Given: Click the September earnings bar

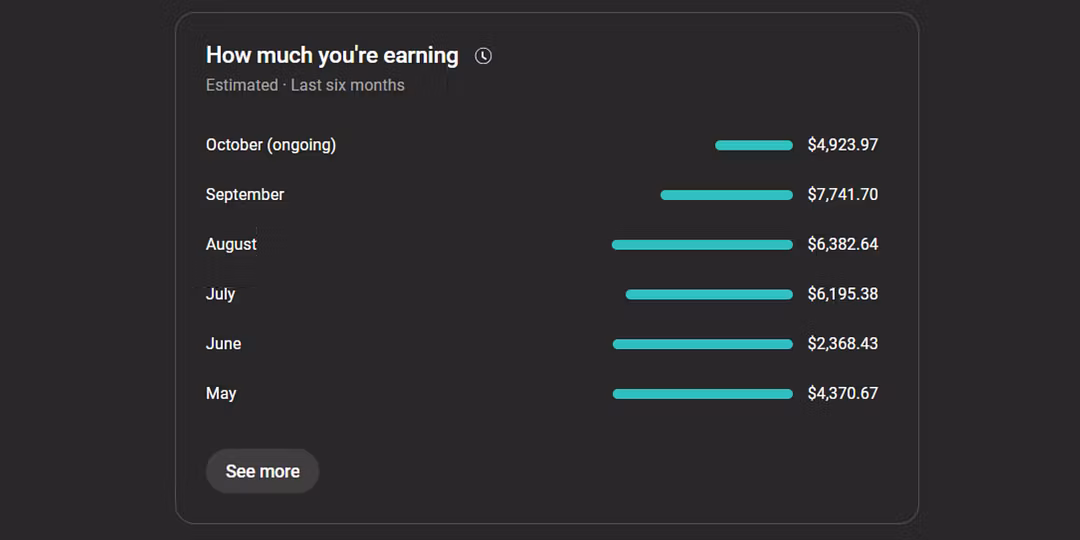Looking at the screenshot, I should tap(727, 195).
